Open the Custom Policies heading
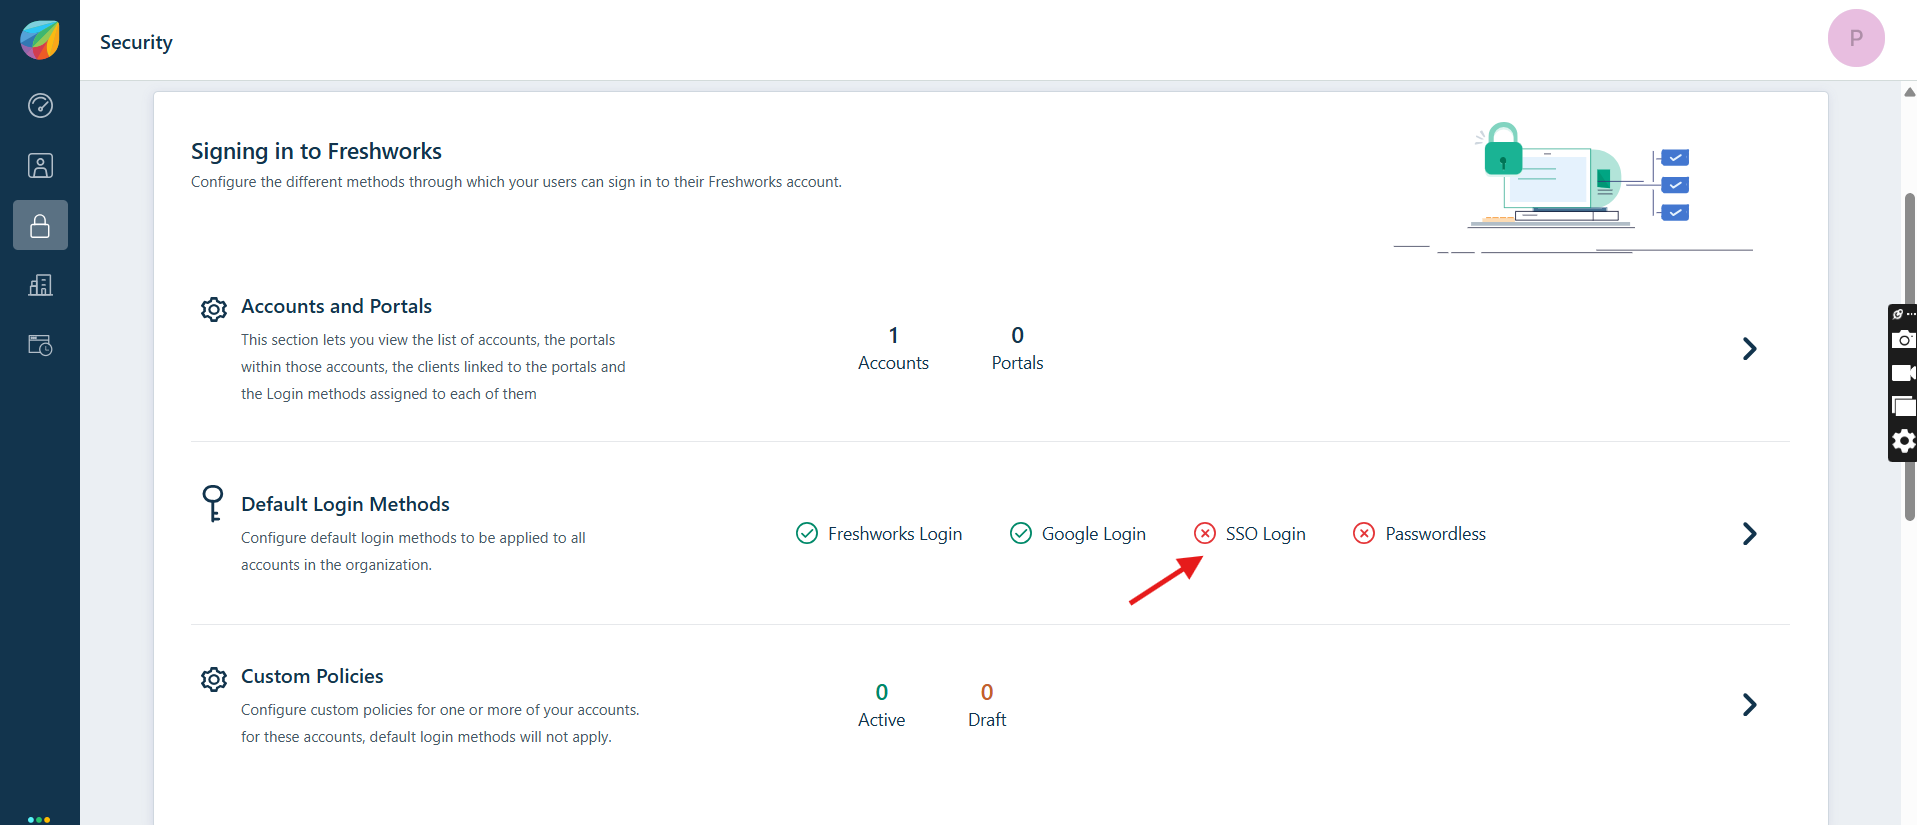 (x=312, y=676)
